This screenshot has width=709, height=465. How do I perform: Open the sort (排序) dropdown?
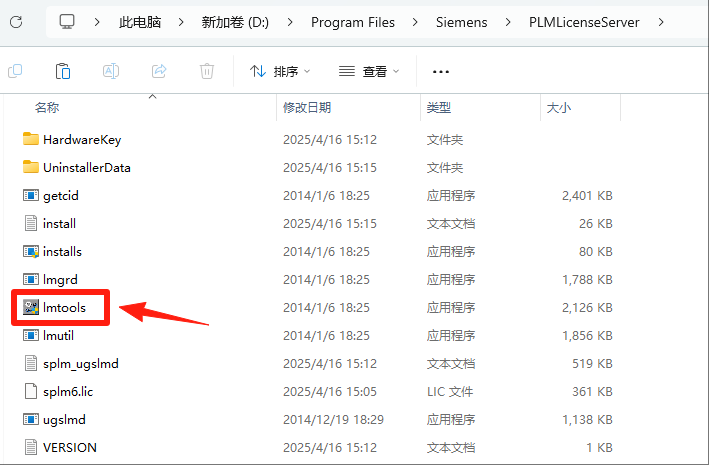point(280,71)
